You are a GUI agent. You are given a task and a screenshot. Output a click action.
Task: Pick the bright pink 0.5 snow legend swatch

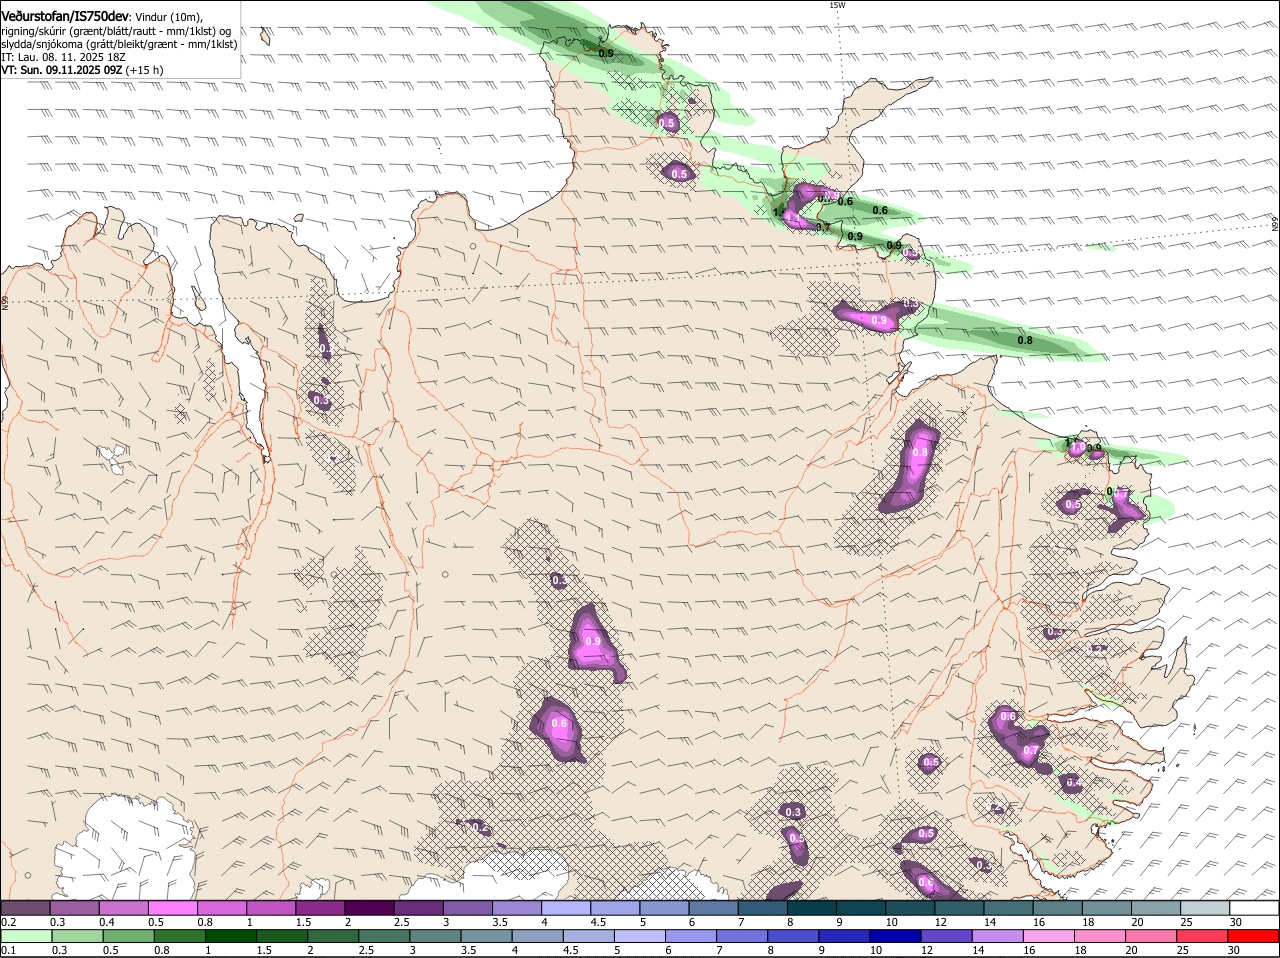pos(172,907)
